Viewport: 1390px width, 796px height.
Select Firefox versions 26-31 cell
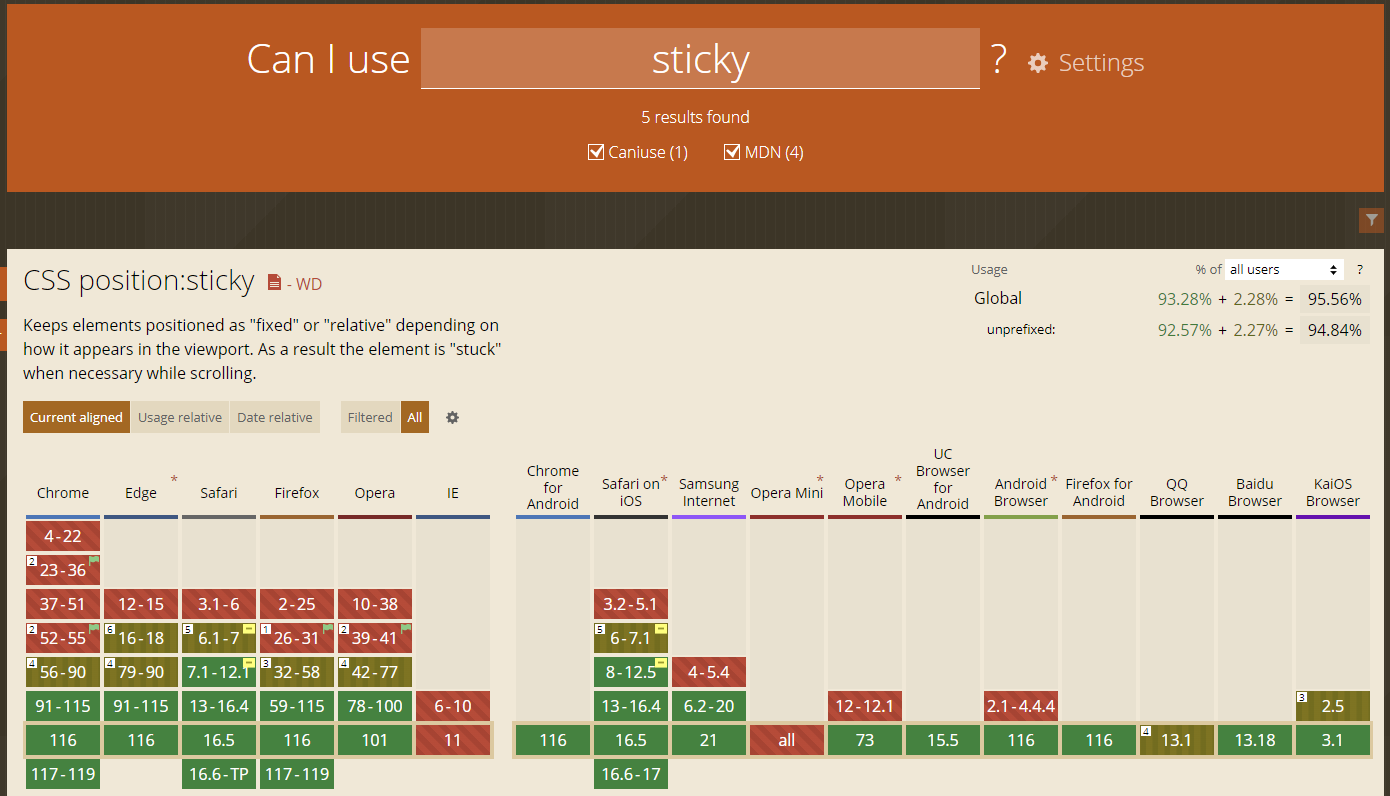(x=297, y=638)
